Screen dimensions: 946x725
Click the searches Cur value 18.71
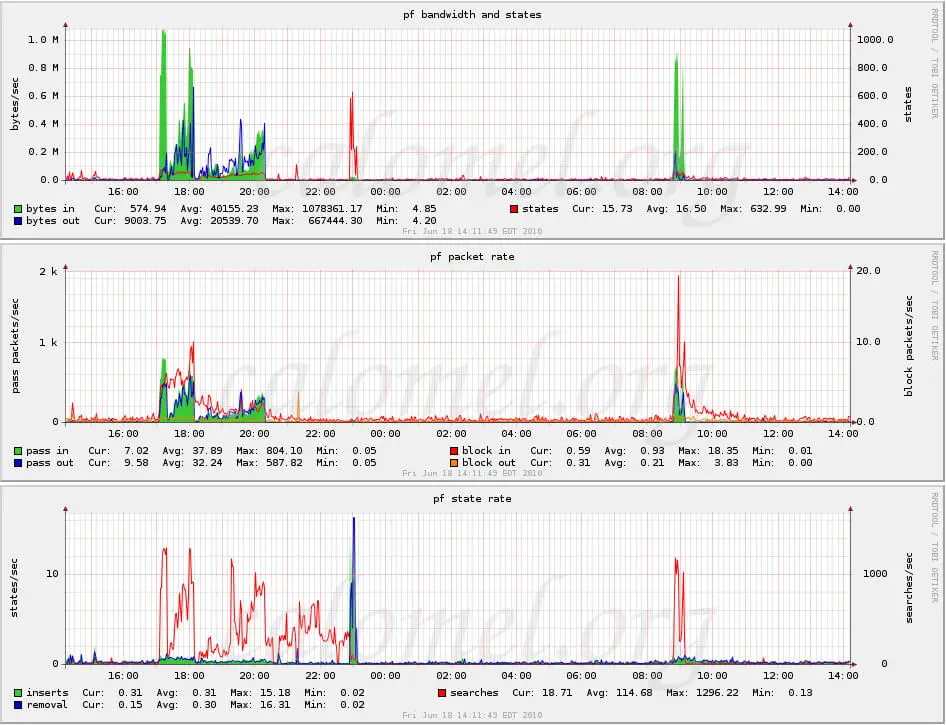click(557, 692)
